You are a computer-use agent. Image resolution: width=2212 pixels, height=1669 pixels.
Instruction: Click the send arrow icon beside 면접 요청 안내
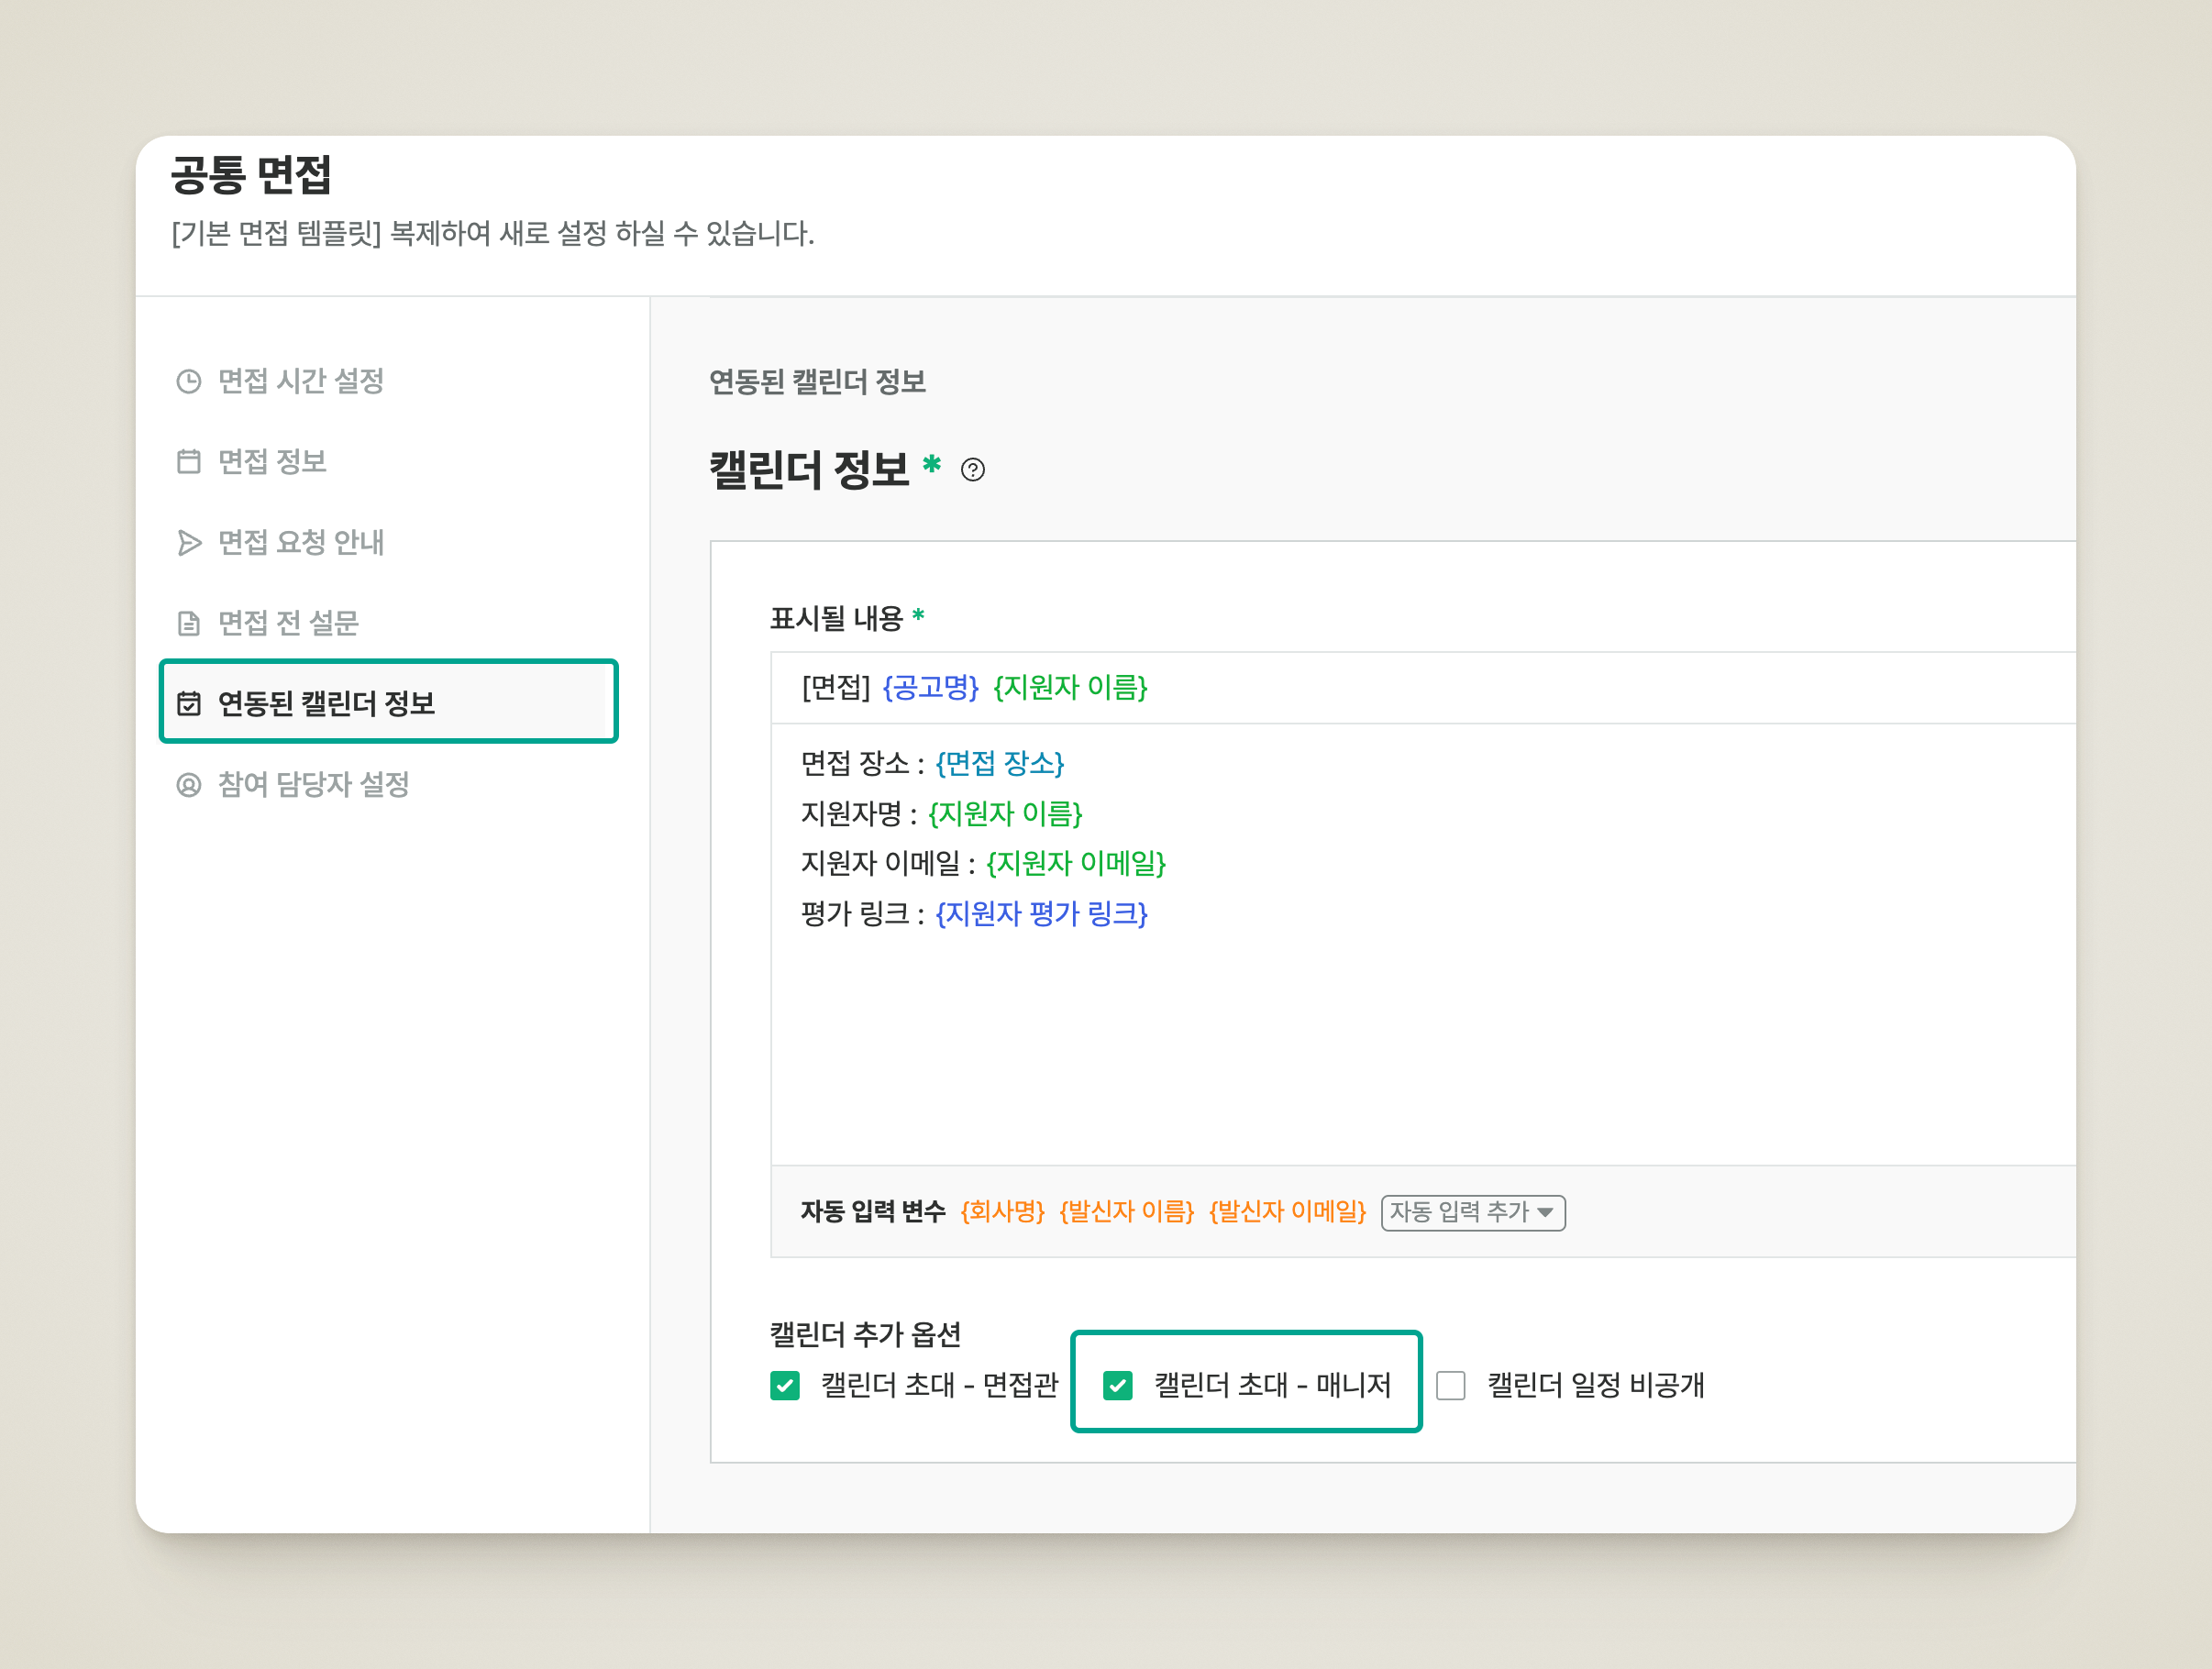pyautogui.click(x=189, y=542)
